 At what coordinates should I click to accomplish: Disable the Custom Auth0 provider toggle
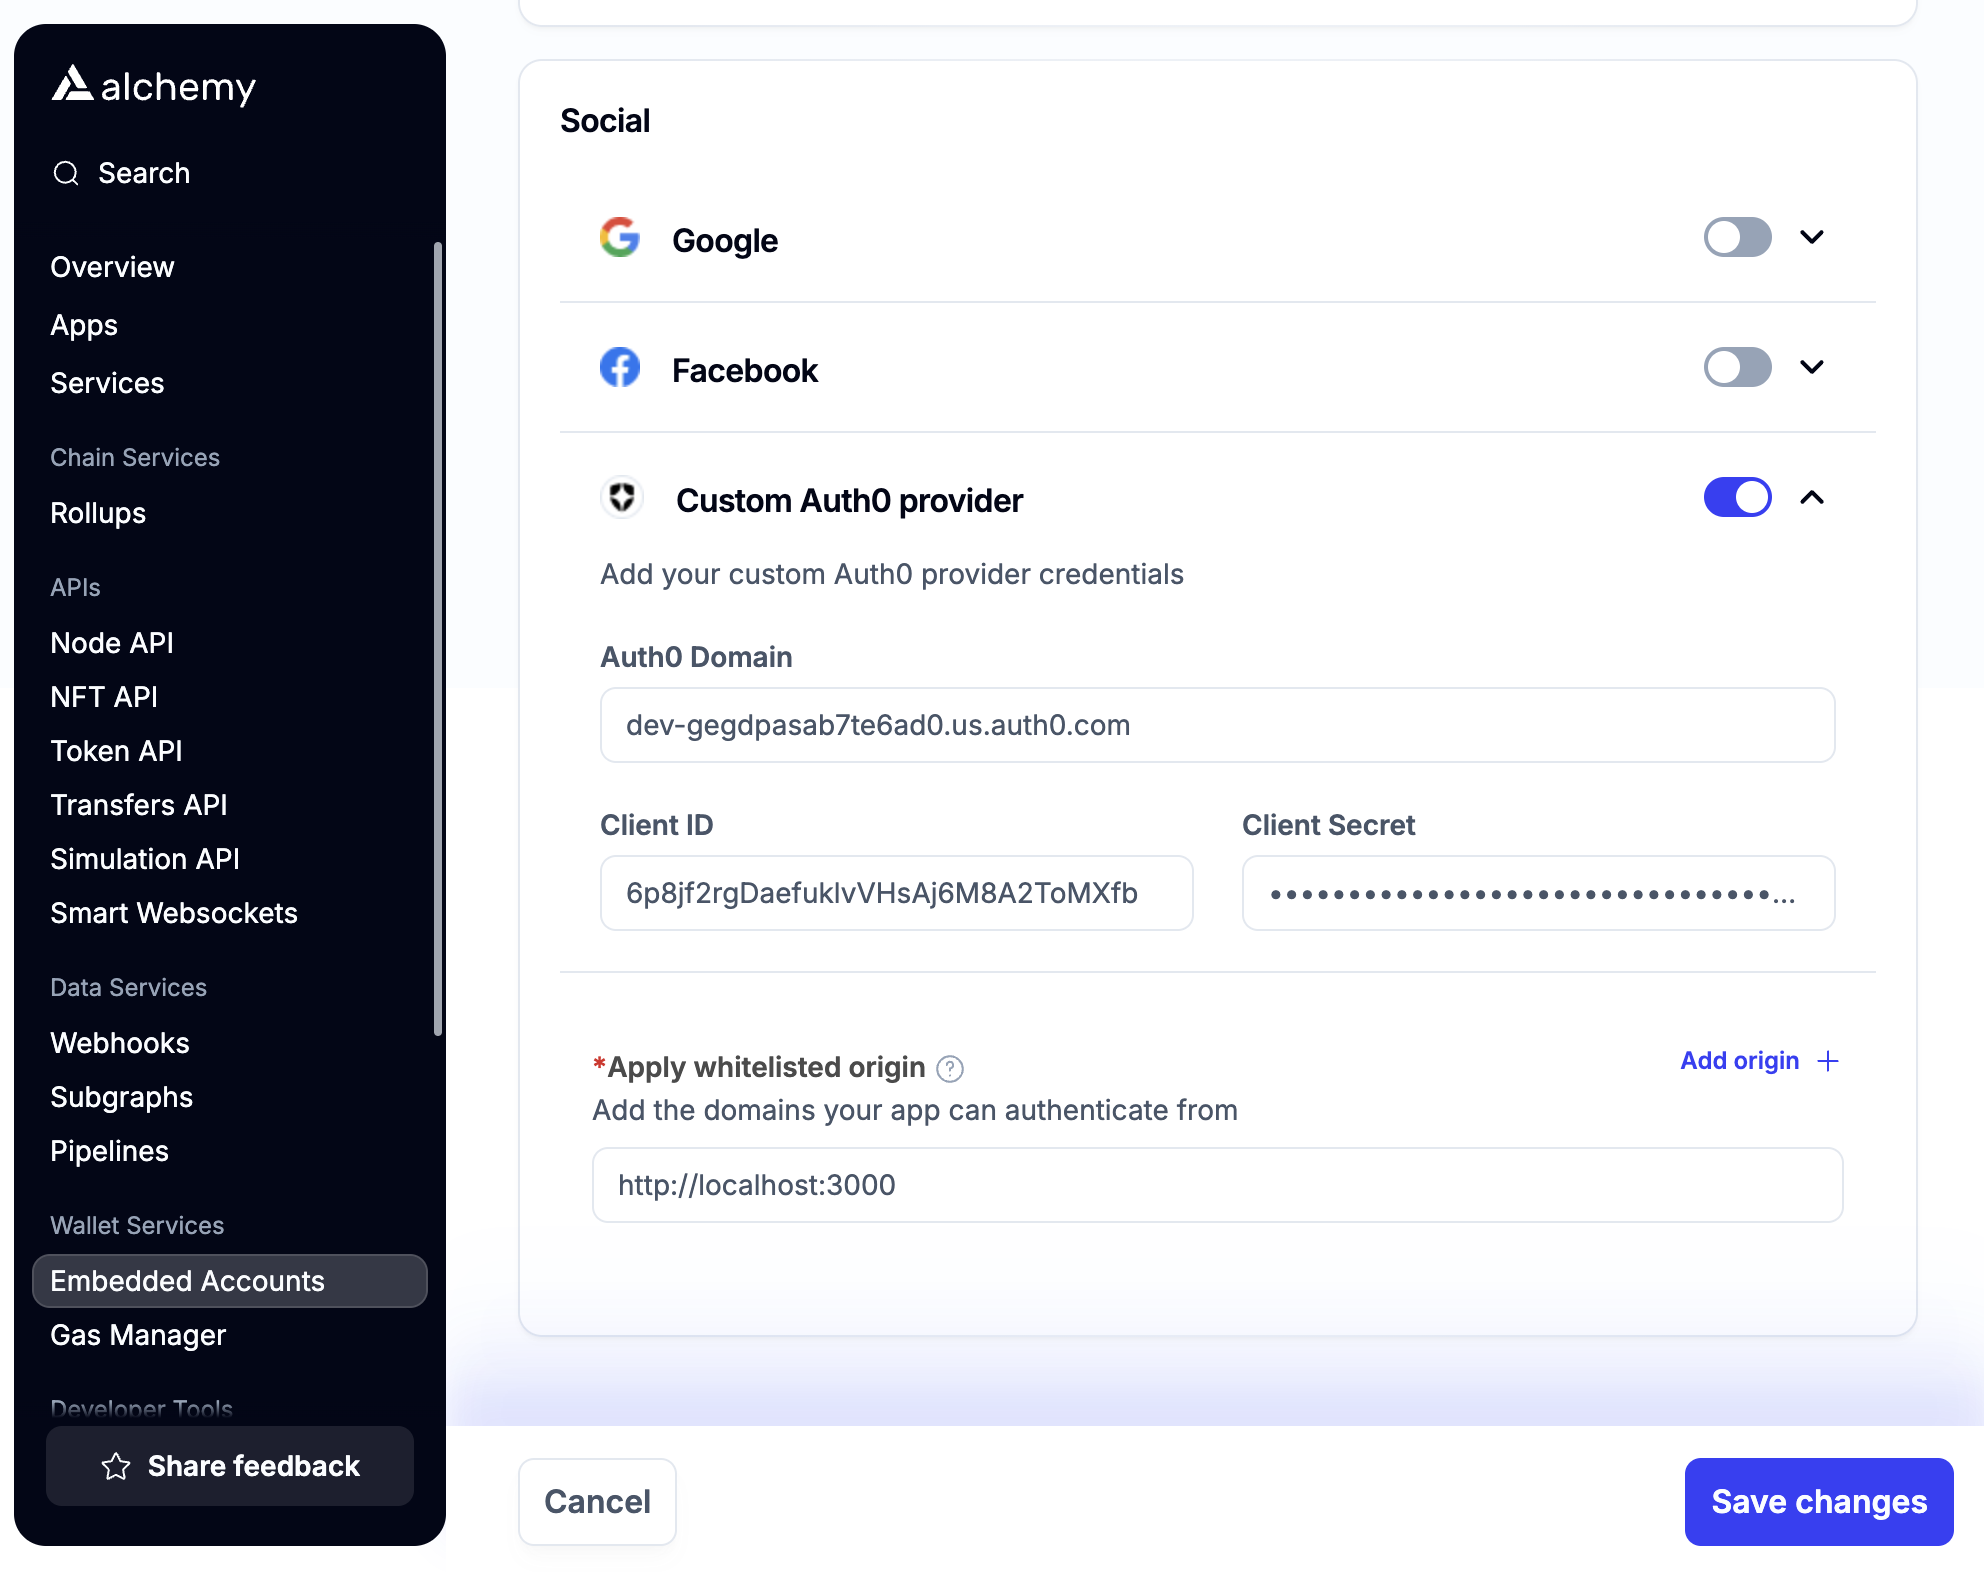coord(1737,497)
